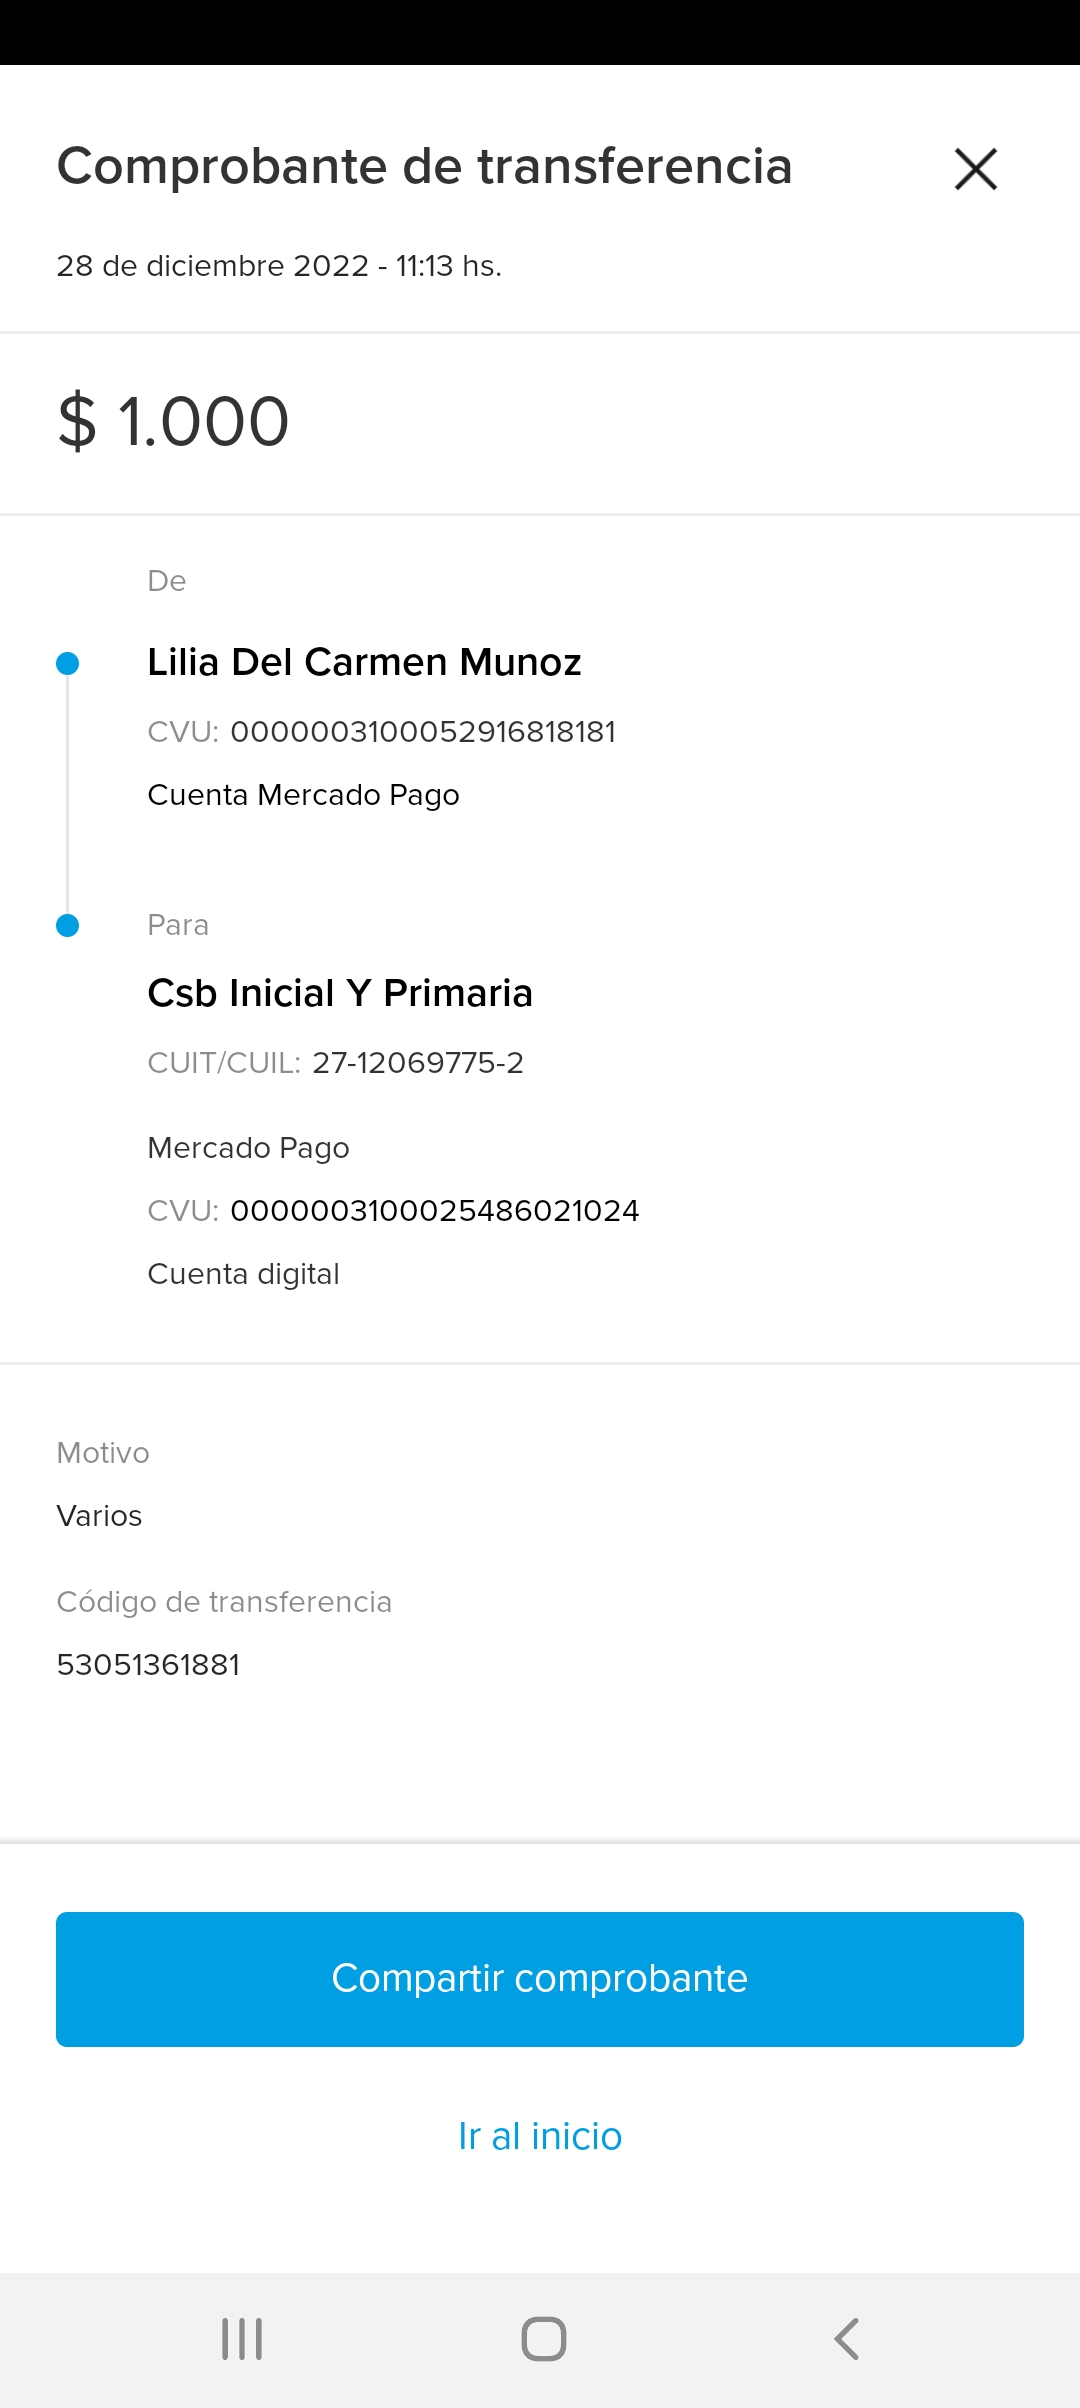Tap the Compartir comprobante button
The height and width of the screenshot is (2408, 1080).
(540, 1979)
